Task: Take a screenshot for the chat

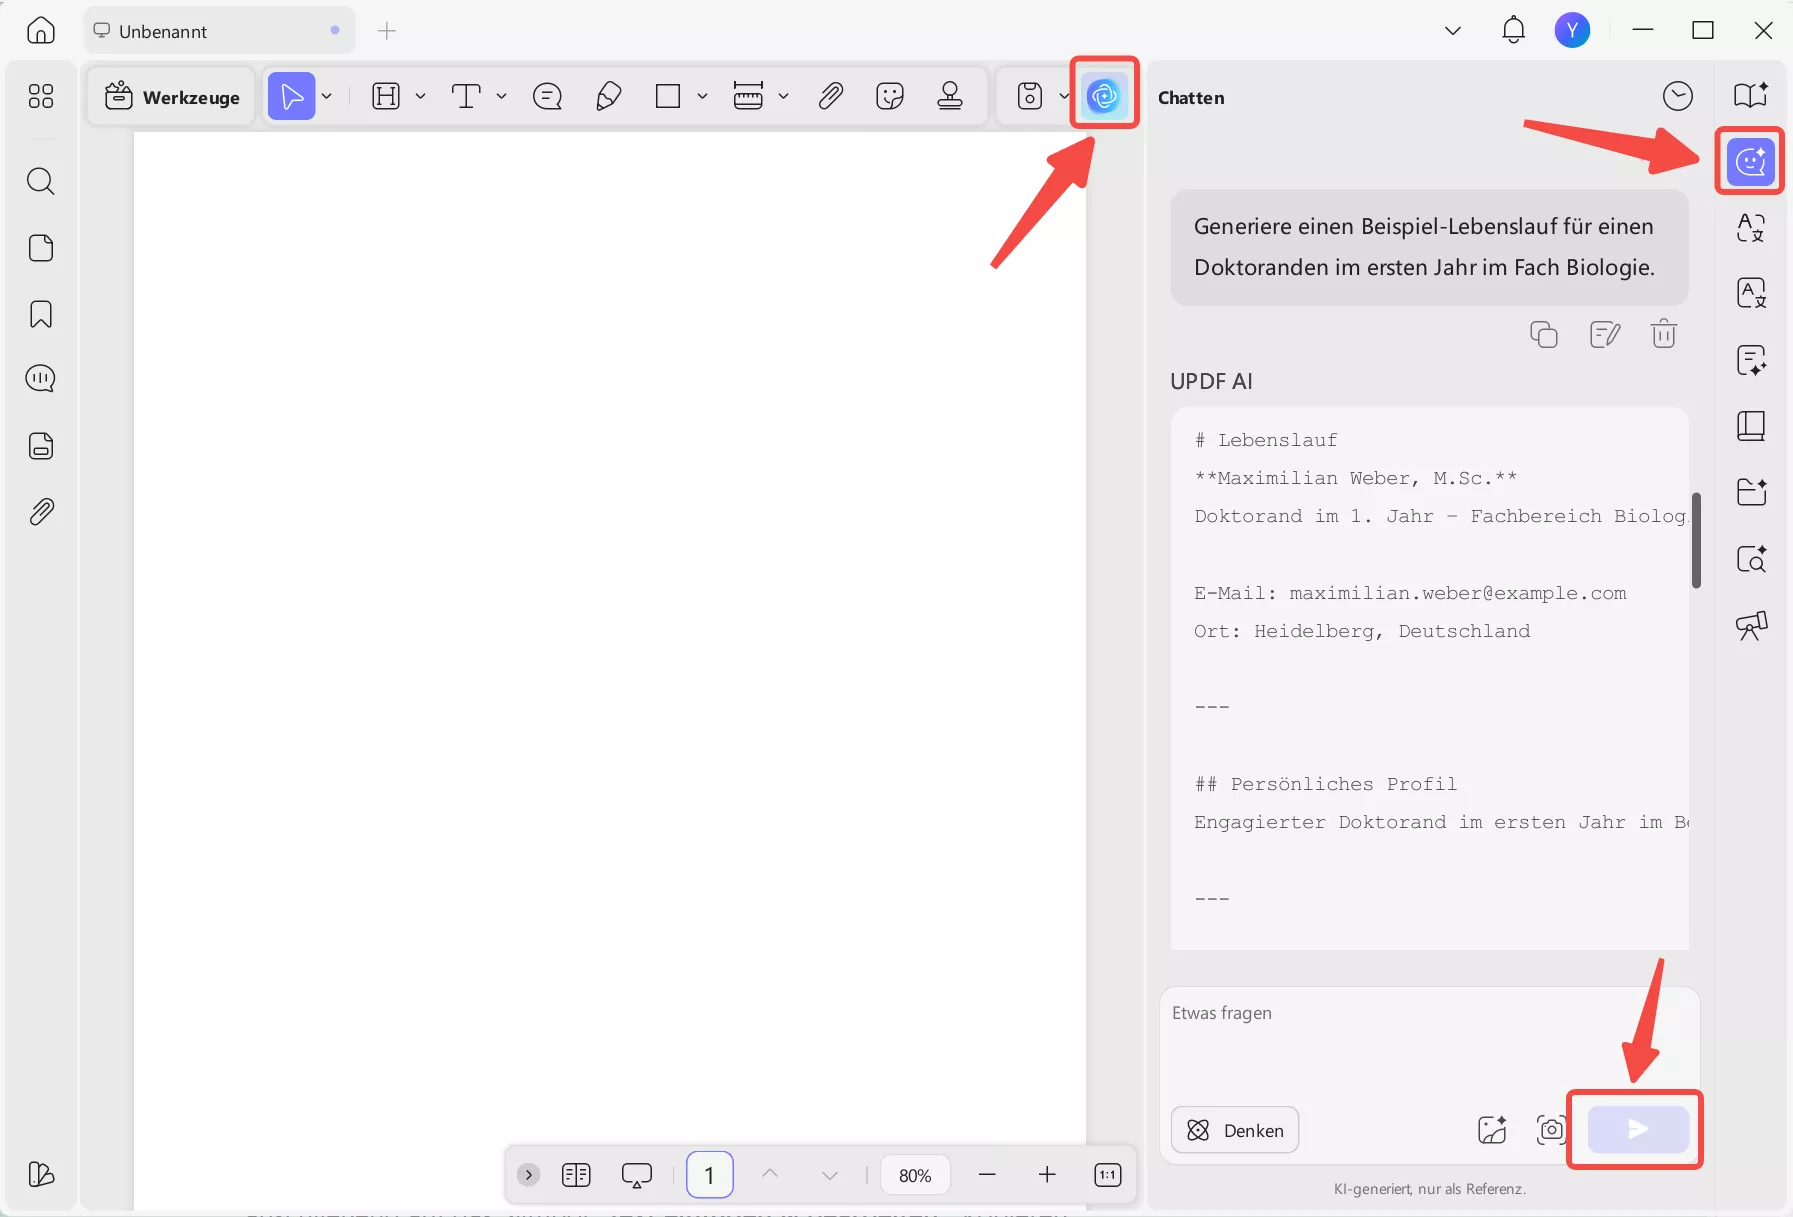Action: click(x=1551, y=1130)
